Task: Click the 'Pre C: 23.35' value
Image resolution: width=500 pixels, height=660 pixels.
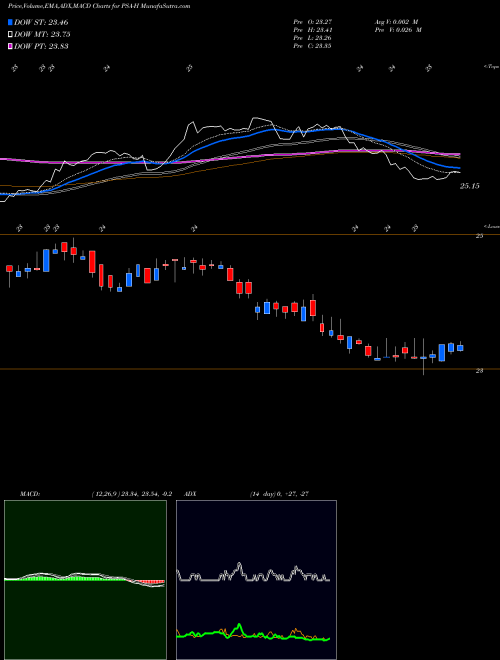Action: 313,46
